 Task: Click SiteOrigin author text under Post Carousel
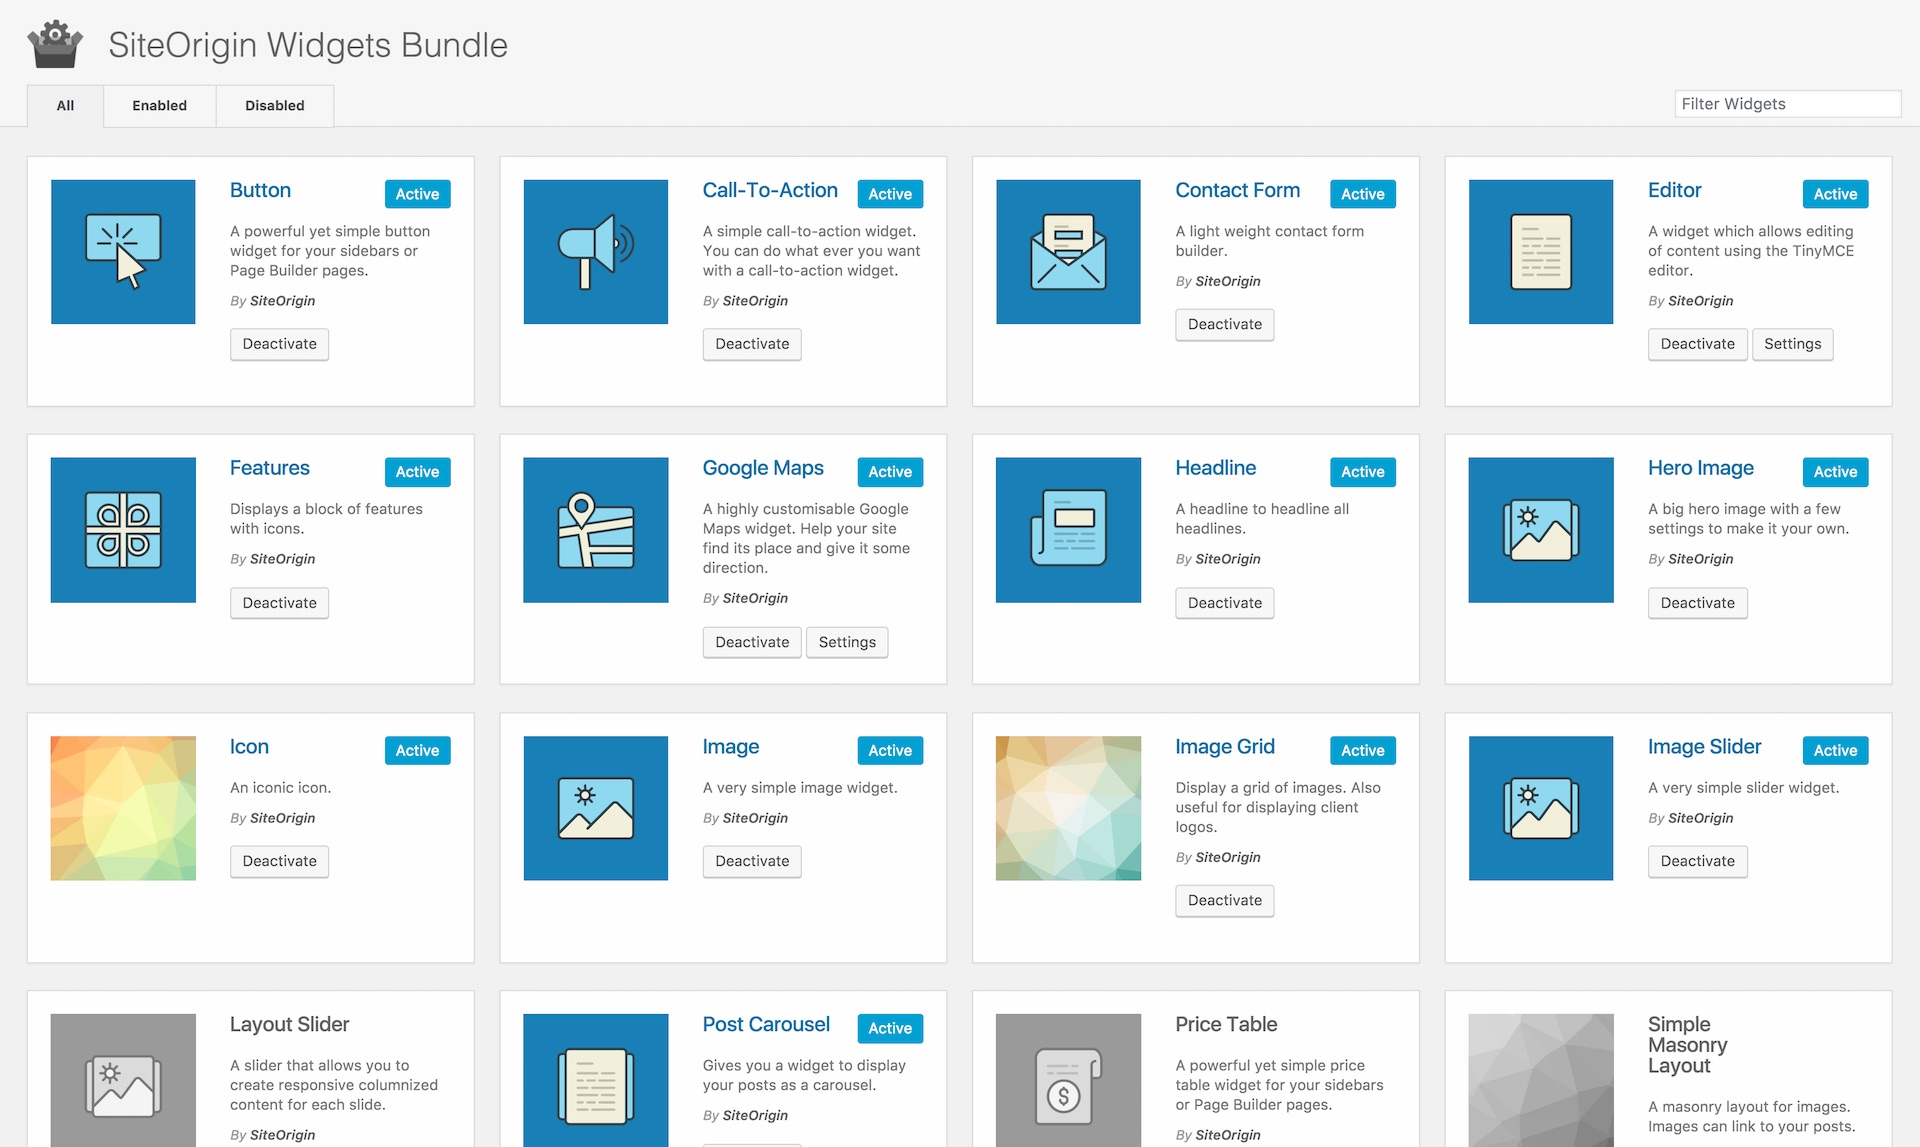pos(755,1115)
